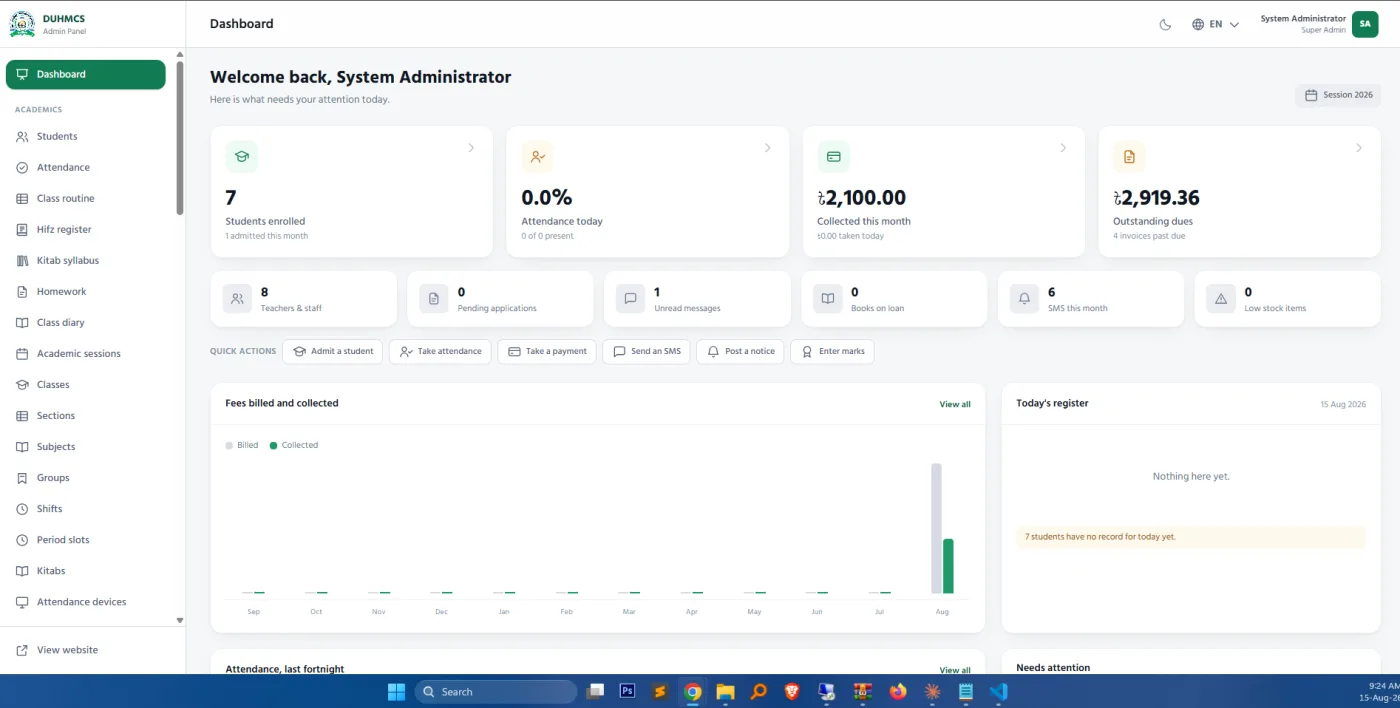
Task: Click Take a payment quick action
Action: pos(547,352)
